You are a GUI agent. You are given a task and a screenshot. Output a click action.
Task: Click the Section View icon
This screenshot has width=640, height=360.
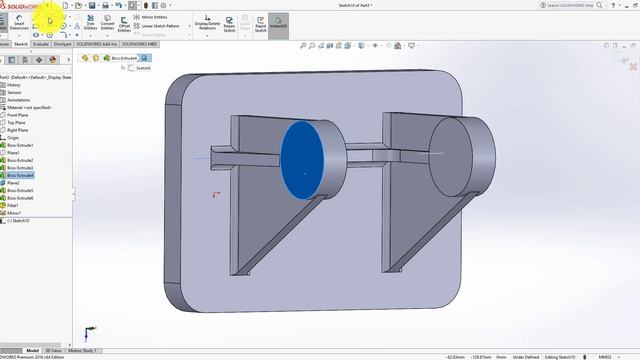click(330, 46)
